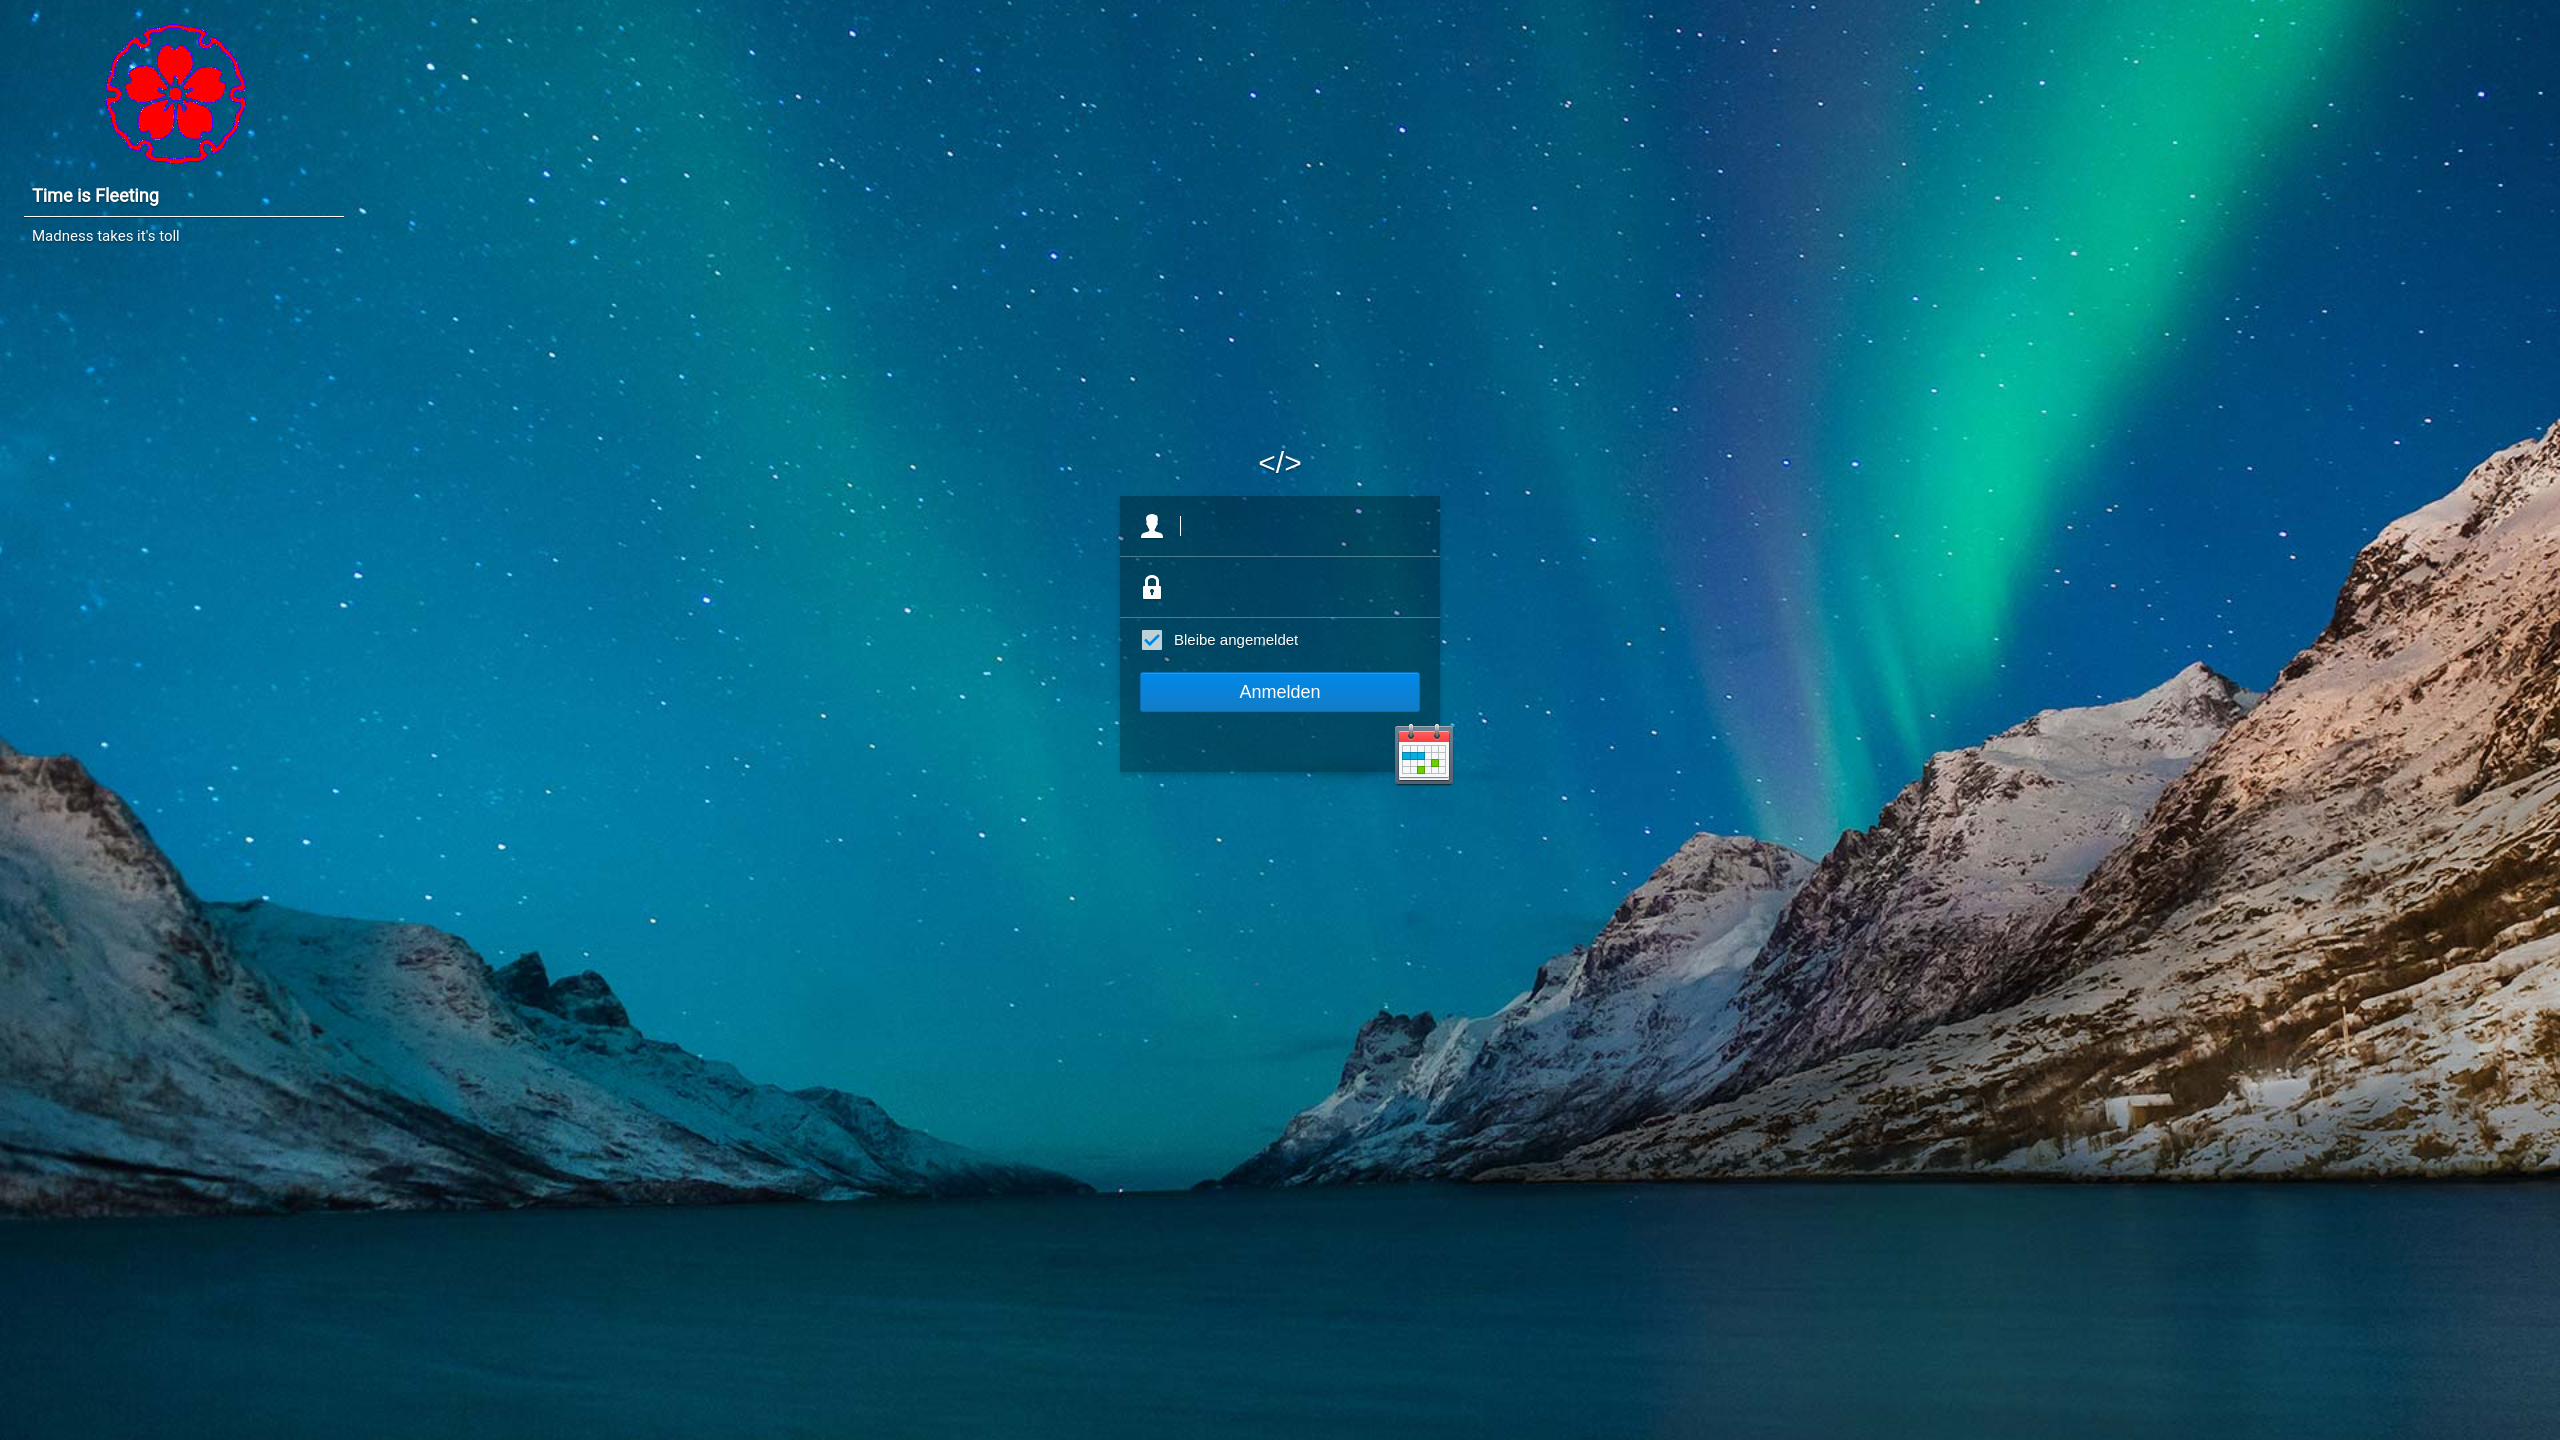This screenshot has height=1440, width=2560.
Task: Click the center of the flower logo
Action: [176, 94]
